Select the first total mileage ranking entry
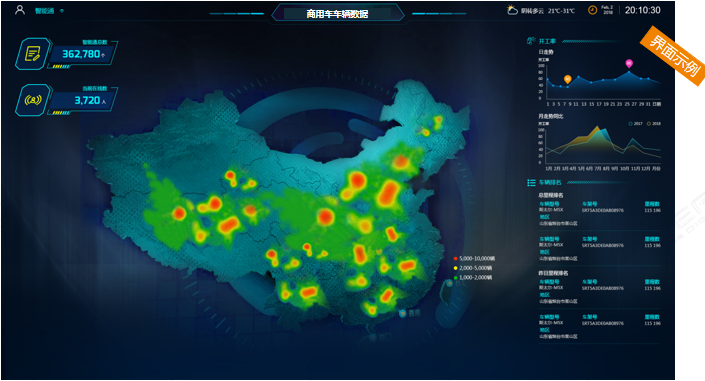The image size is (705, 381). click(x=599, y=213)
